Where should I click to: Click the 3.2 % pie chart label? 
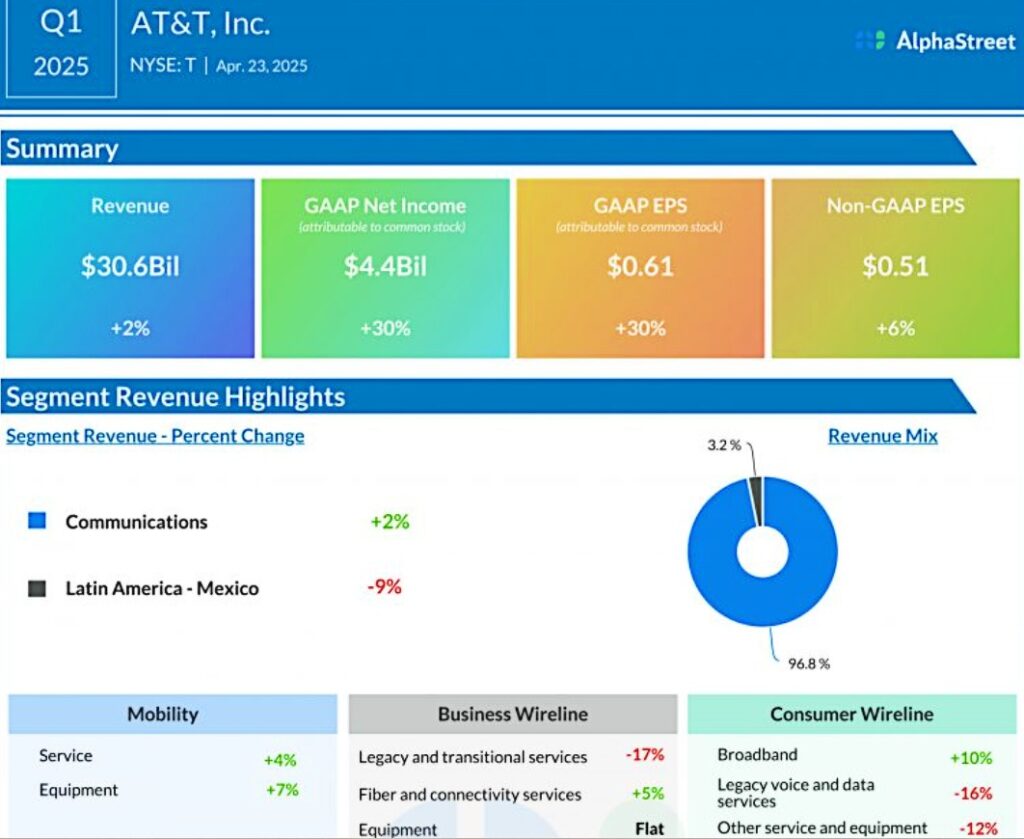point(724,445)
